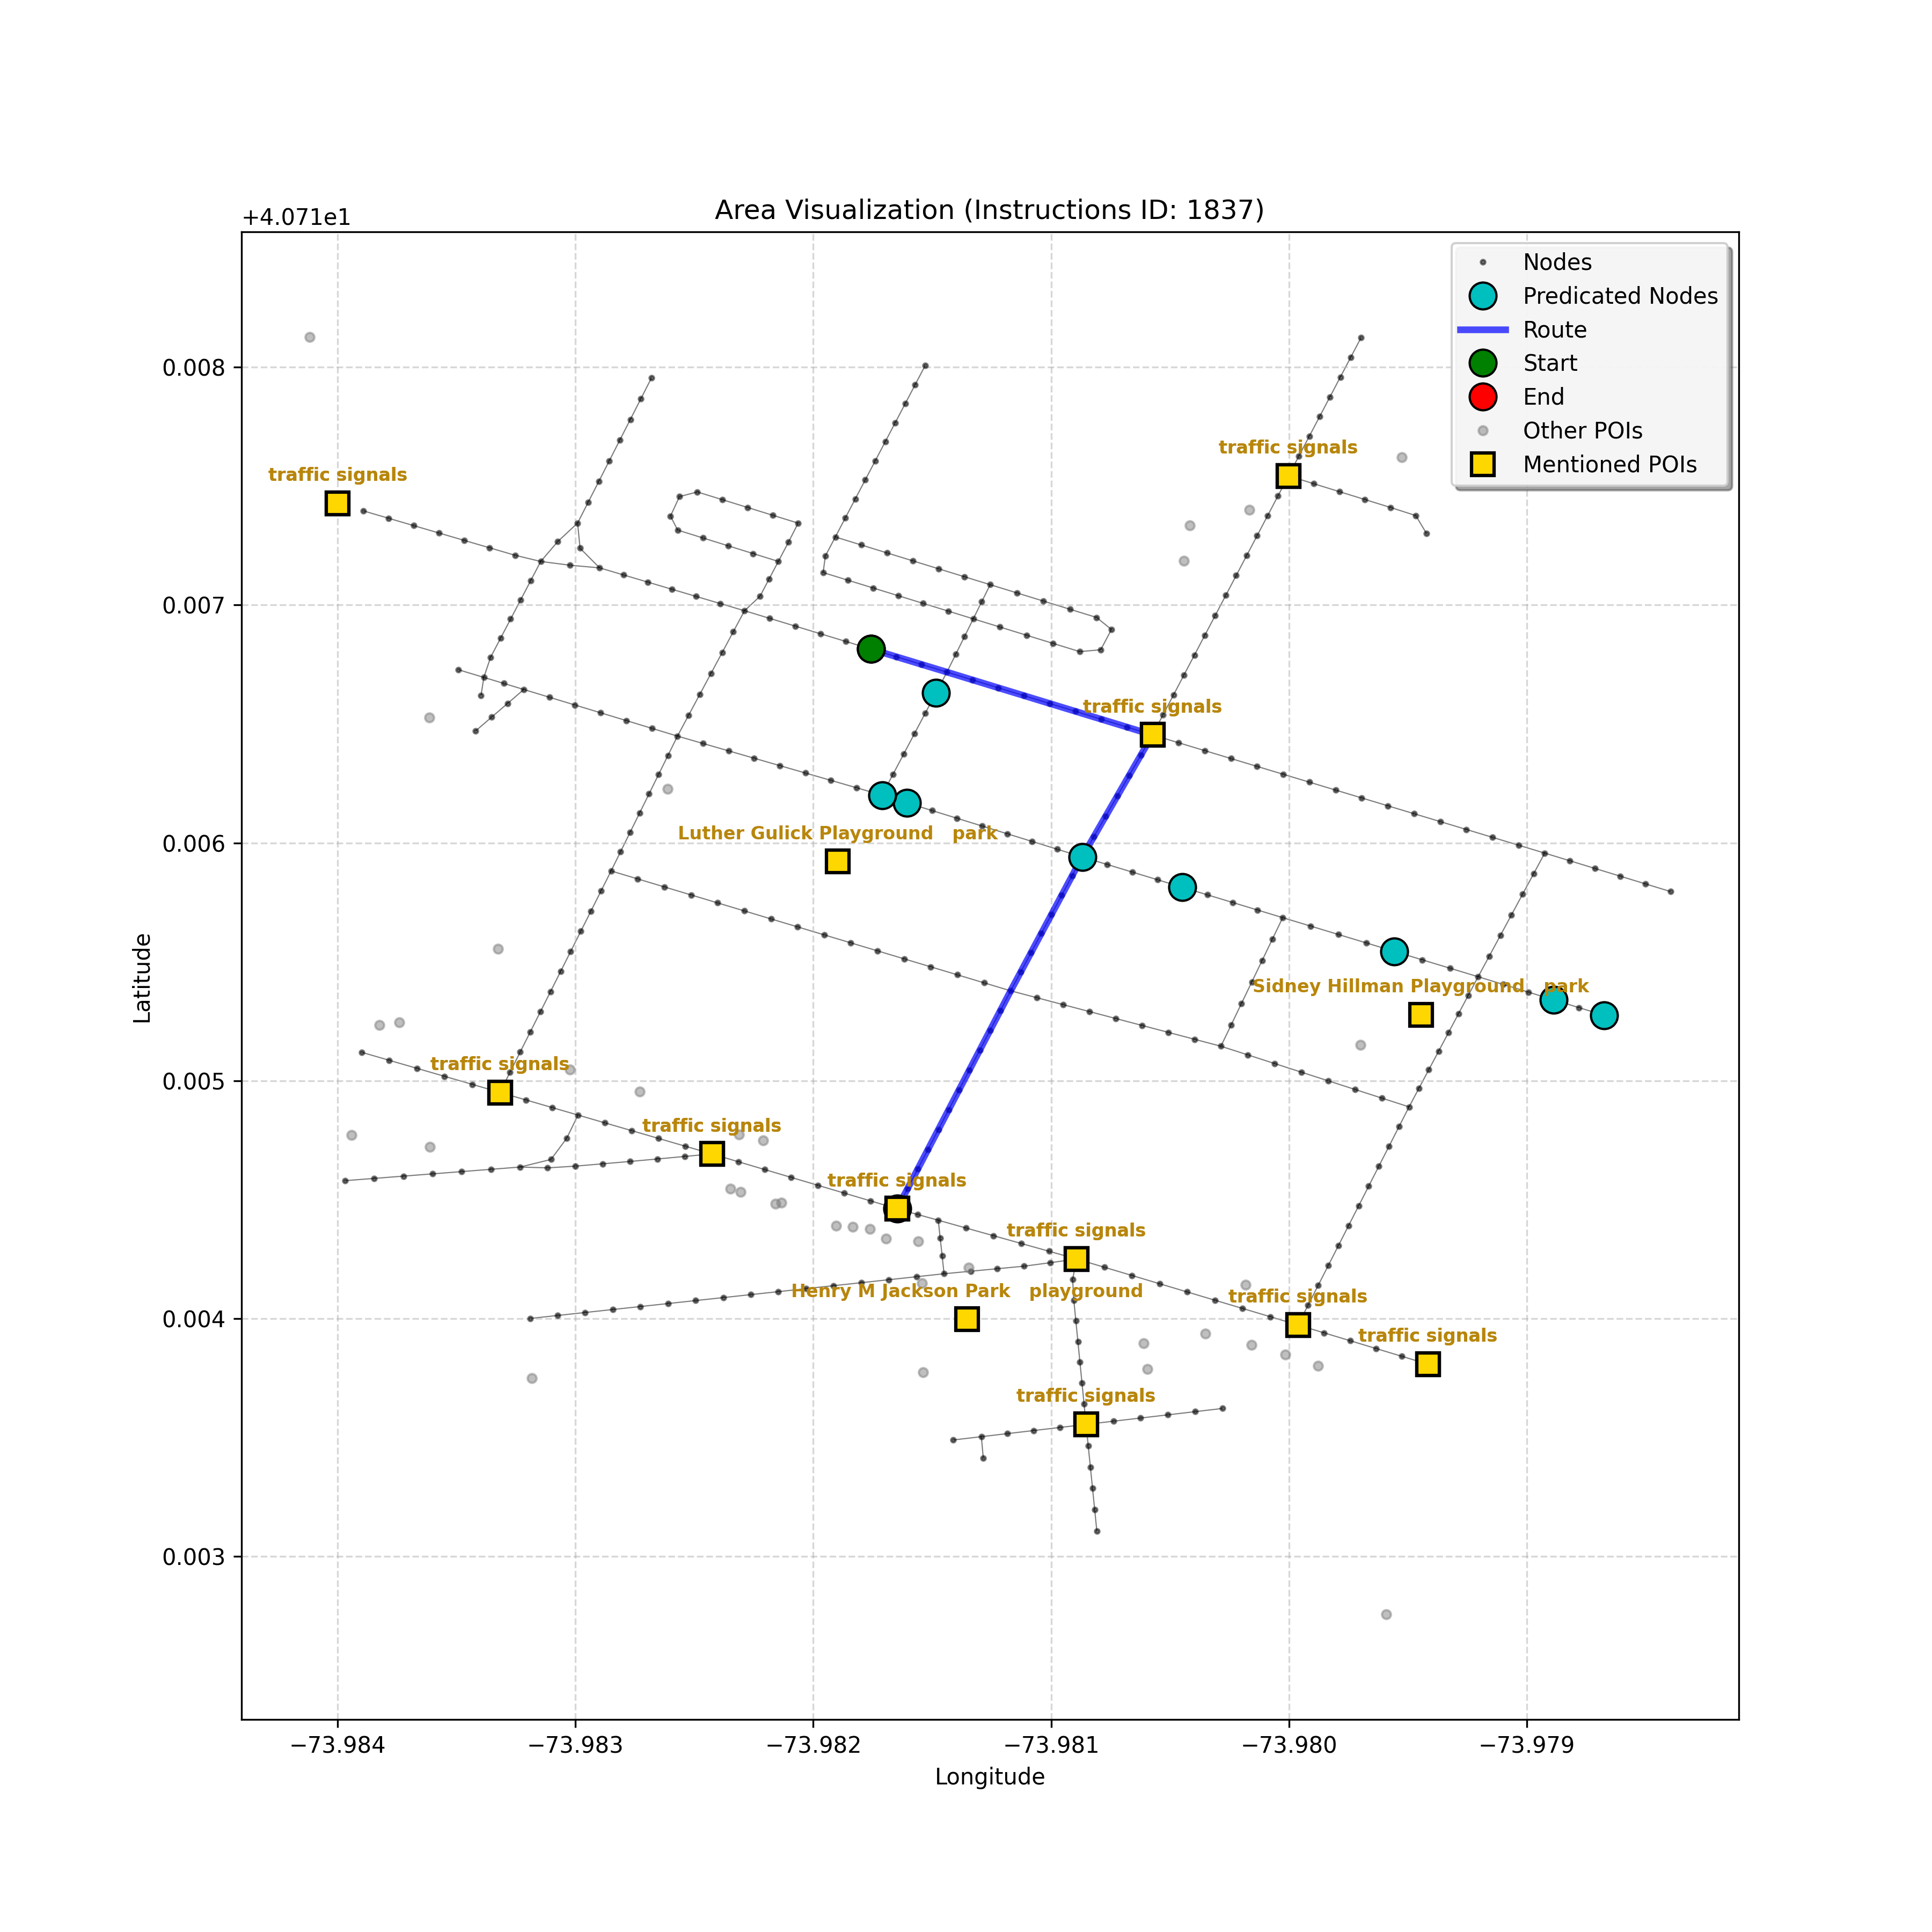Click the traffic signals marker near top right
This screenshot has height=1932, width=1932.
click(x=1288, y=476)
